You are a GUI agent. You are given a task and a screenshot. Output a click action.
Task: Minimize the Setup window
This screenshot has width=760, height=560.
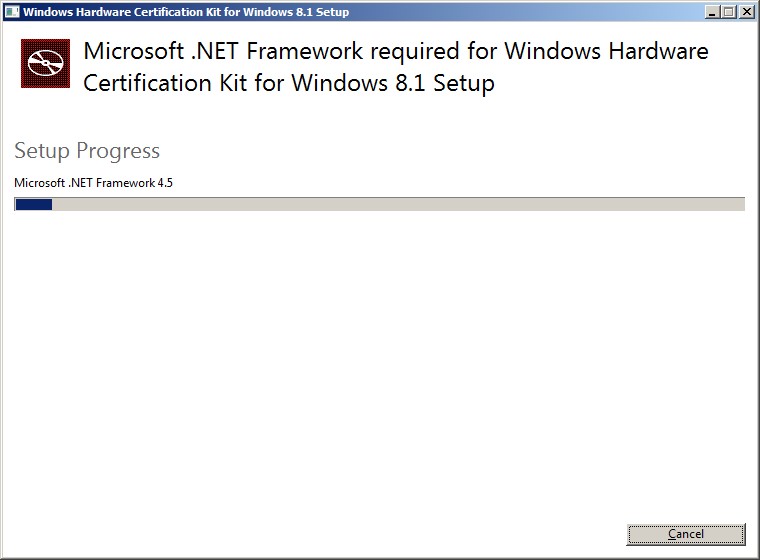point(712,12)
